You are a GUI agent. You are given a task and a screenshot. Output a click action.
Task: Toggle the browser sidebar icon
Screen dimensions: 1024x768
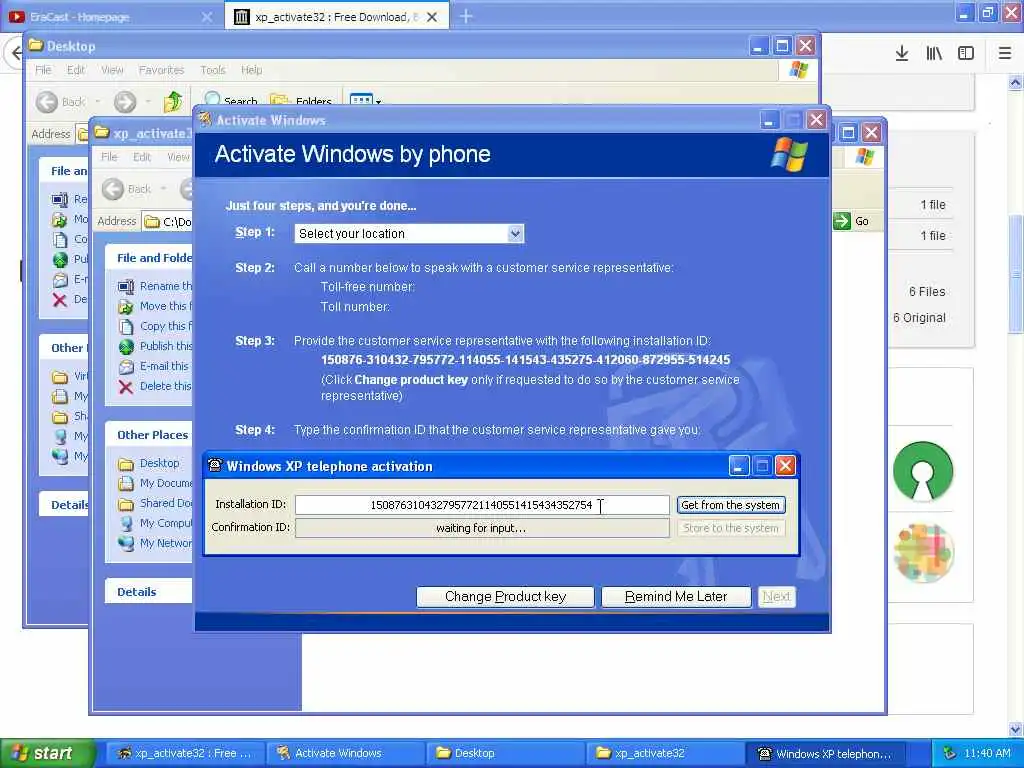coord(966,53)
